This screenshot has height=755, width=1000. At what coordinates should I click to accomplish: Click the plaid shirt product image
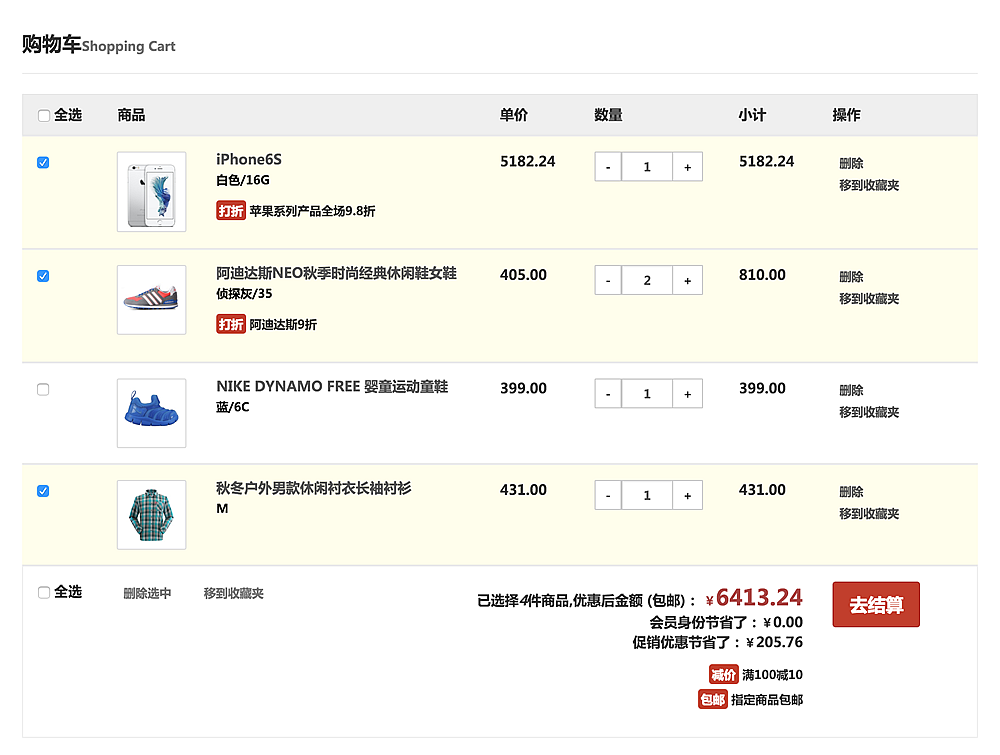(151, 515)
